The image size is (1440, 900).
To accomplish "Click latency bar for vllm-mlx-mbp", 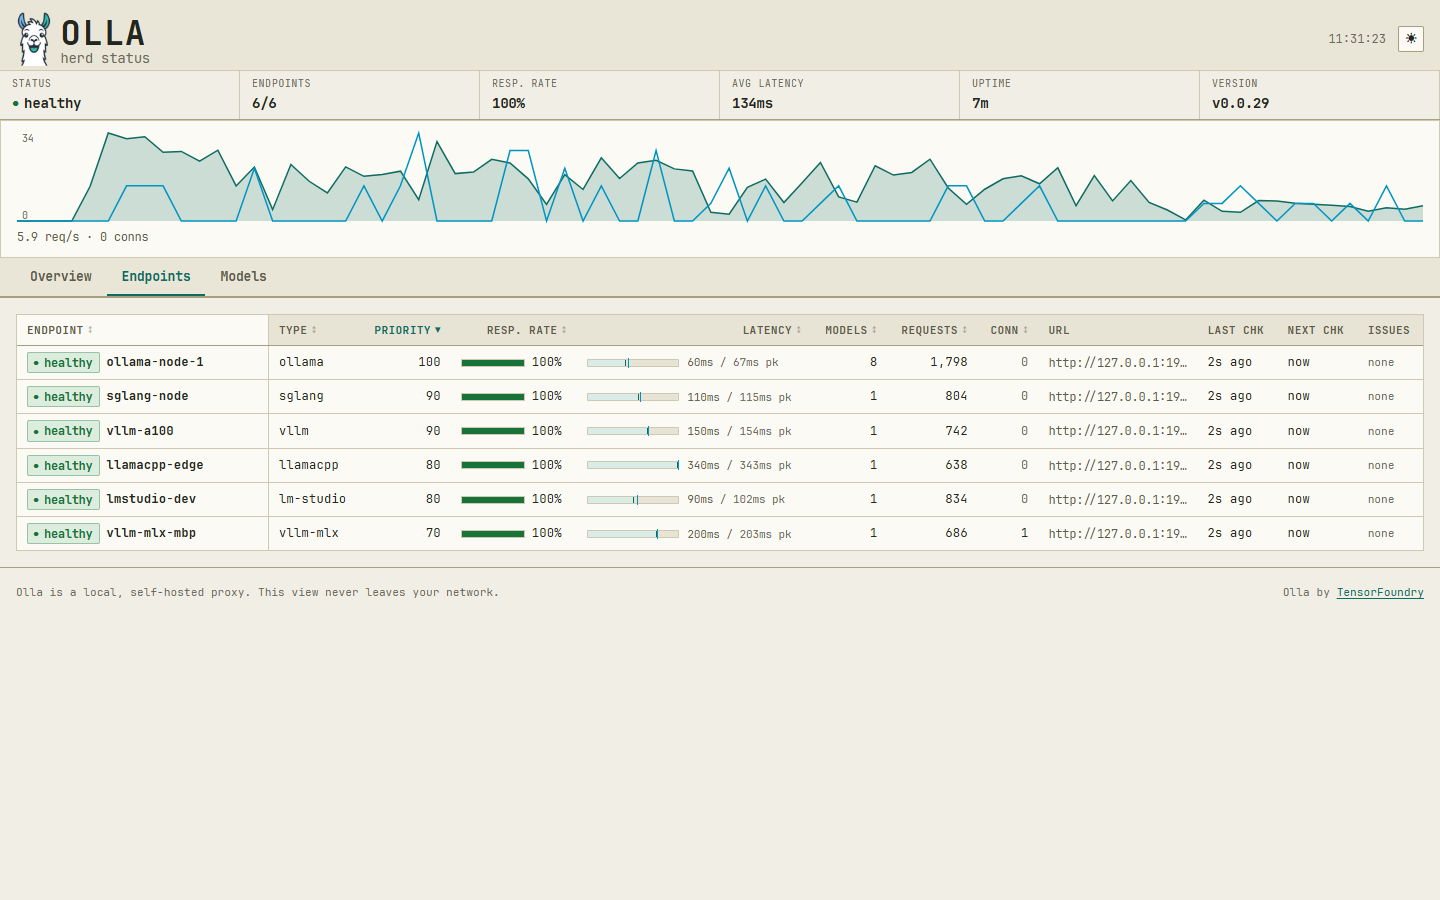I will [x=633, y=534].
